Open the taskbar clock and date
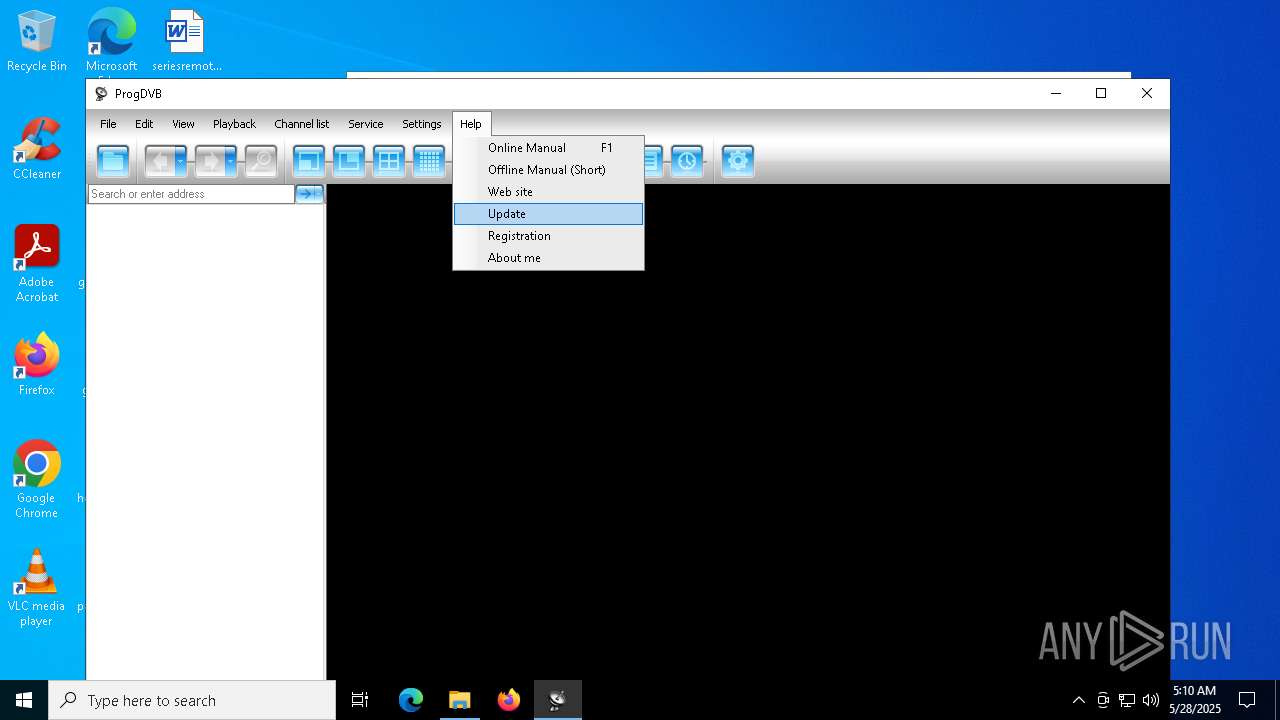 pyautogui.click(x=1195, y=700)
